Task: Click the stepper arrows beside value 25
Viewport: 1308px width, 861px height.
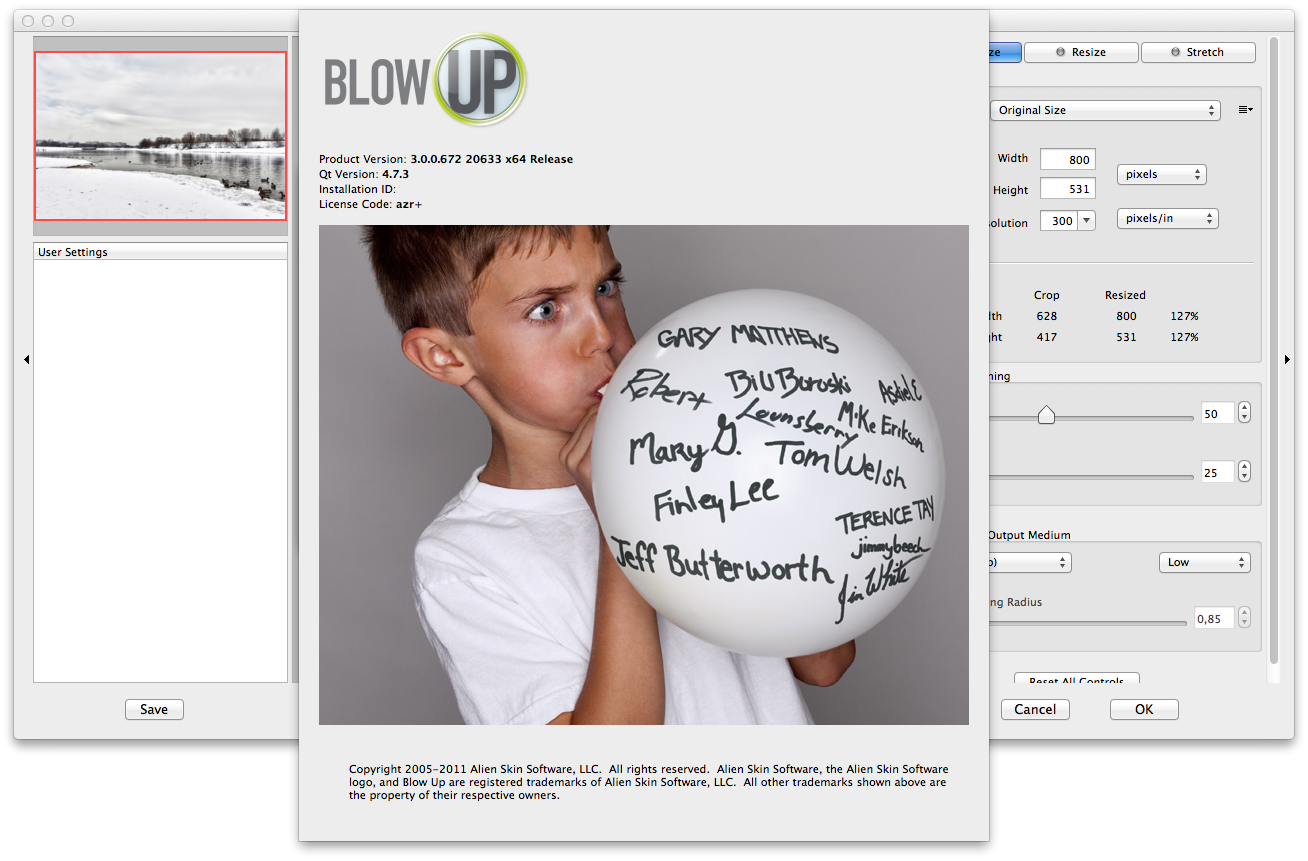Action: 1244,472
